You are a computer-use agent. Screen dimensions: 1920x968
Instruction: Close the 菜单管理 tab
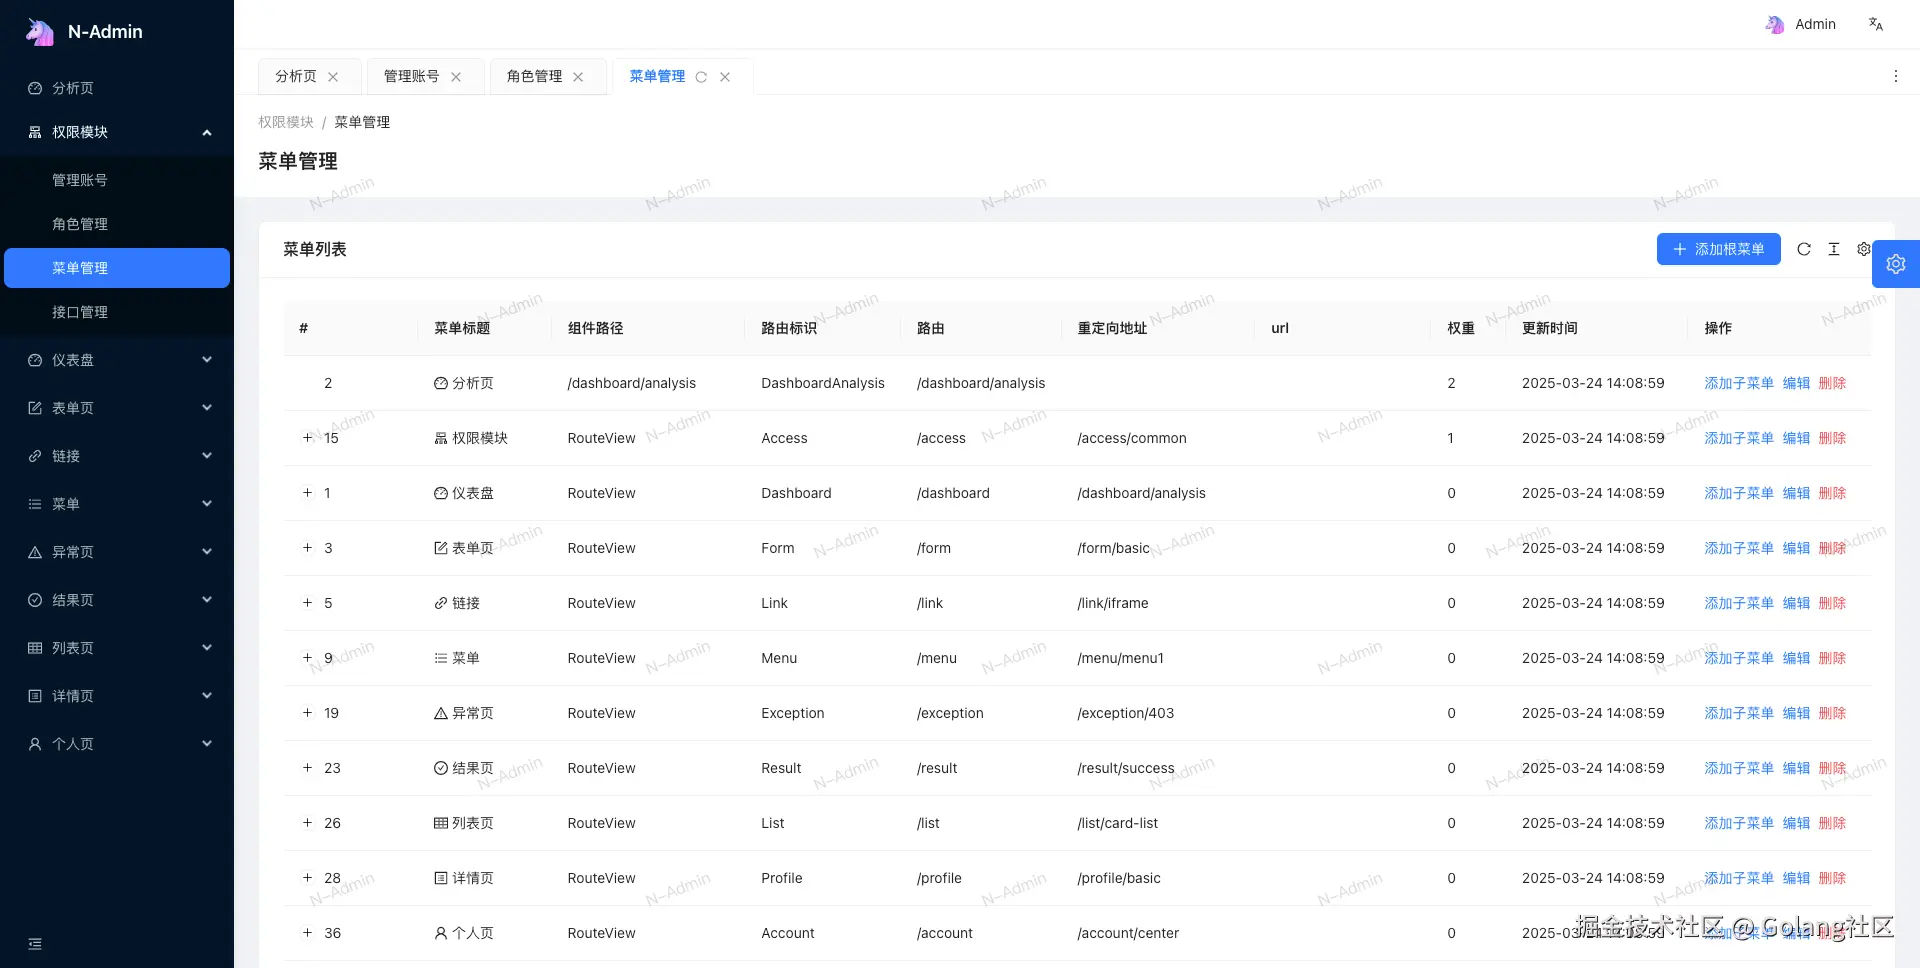[x=725, y=77]
